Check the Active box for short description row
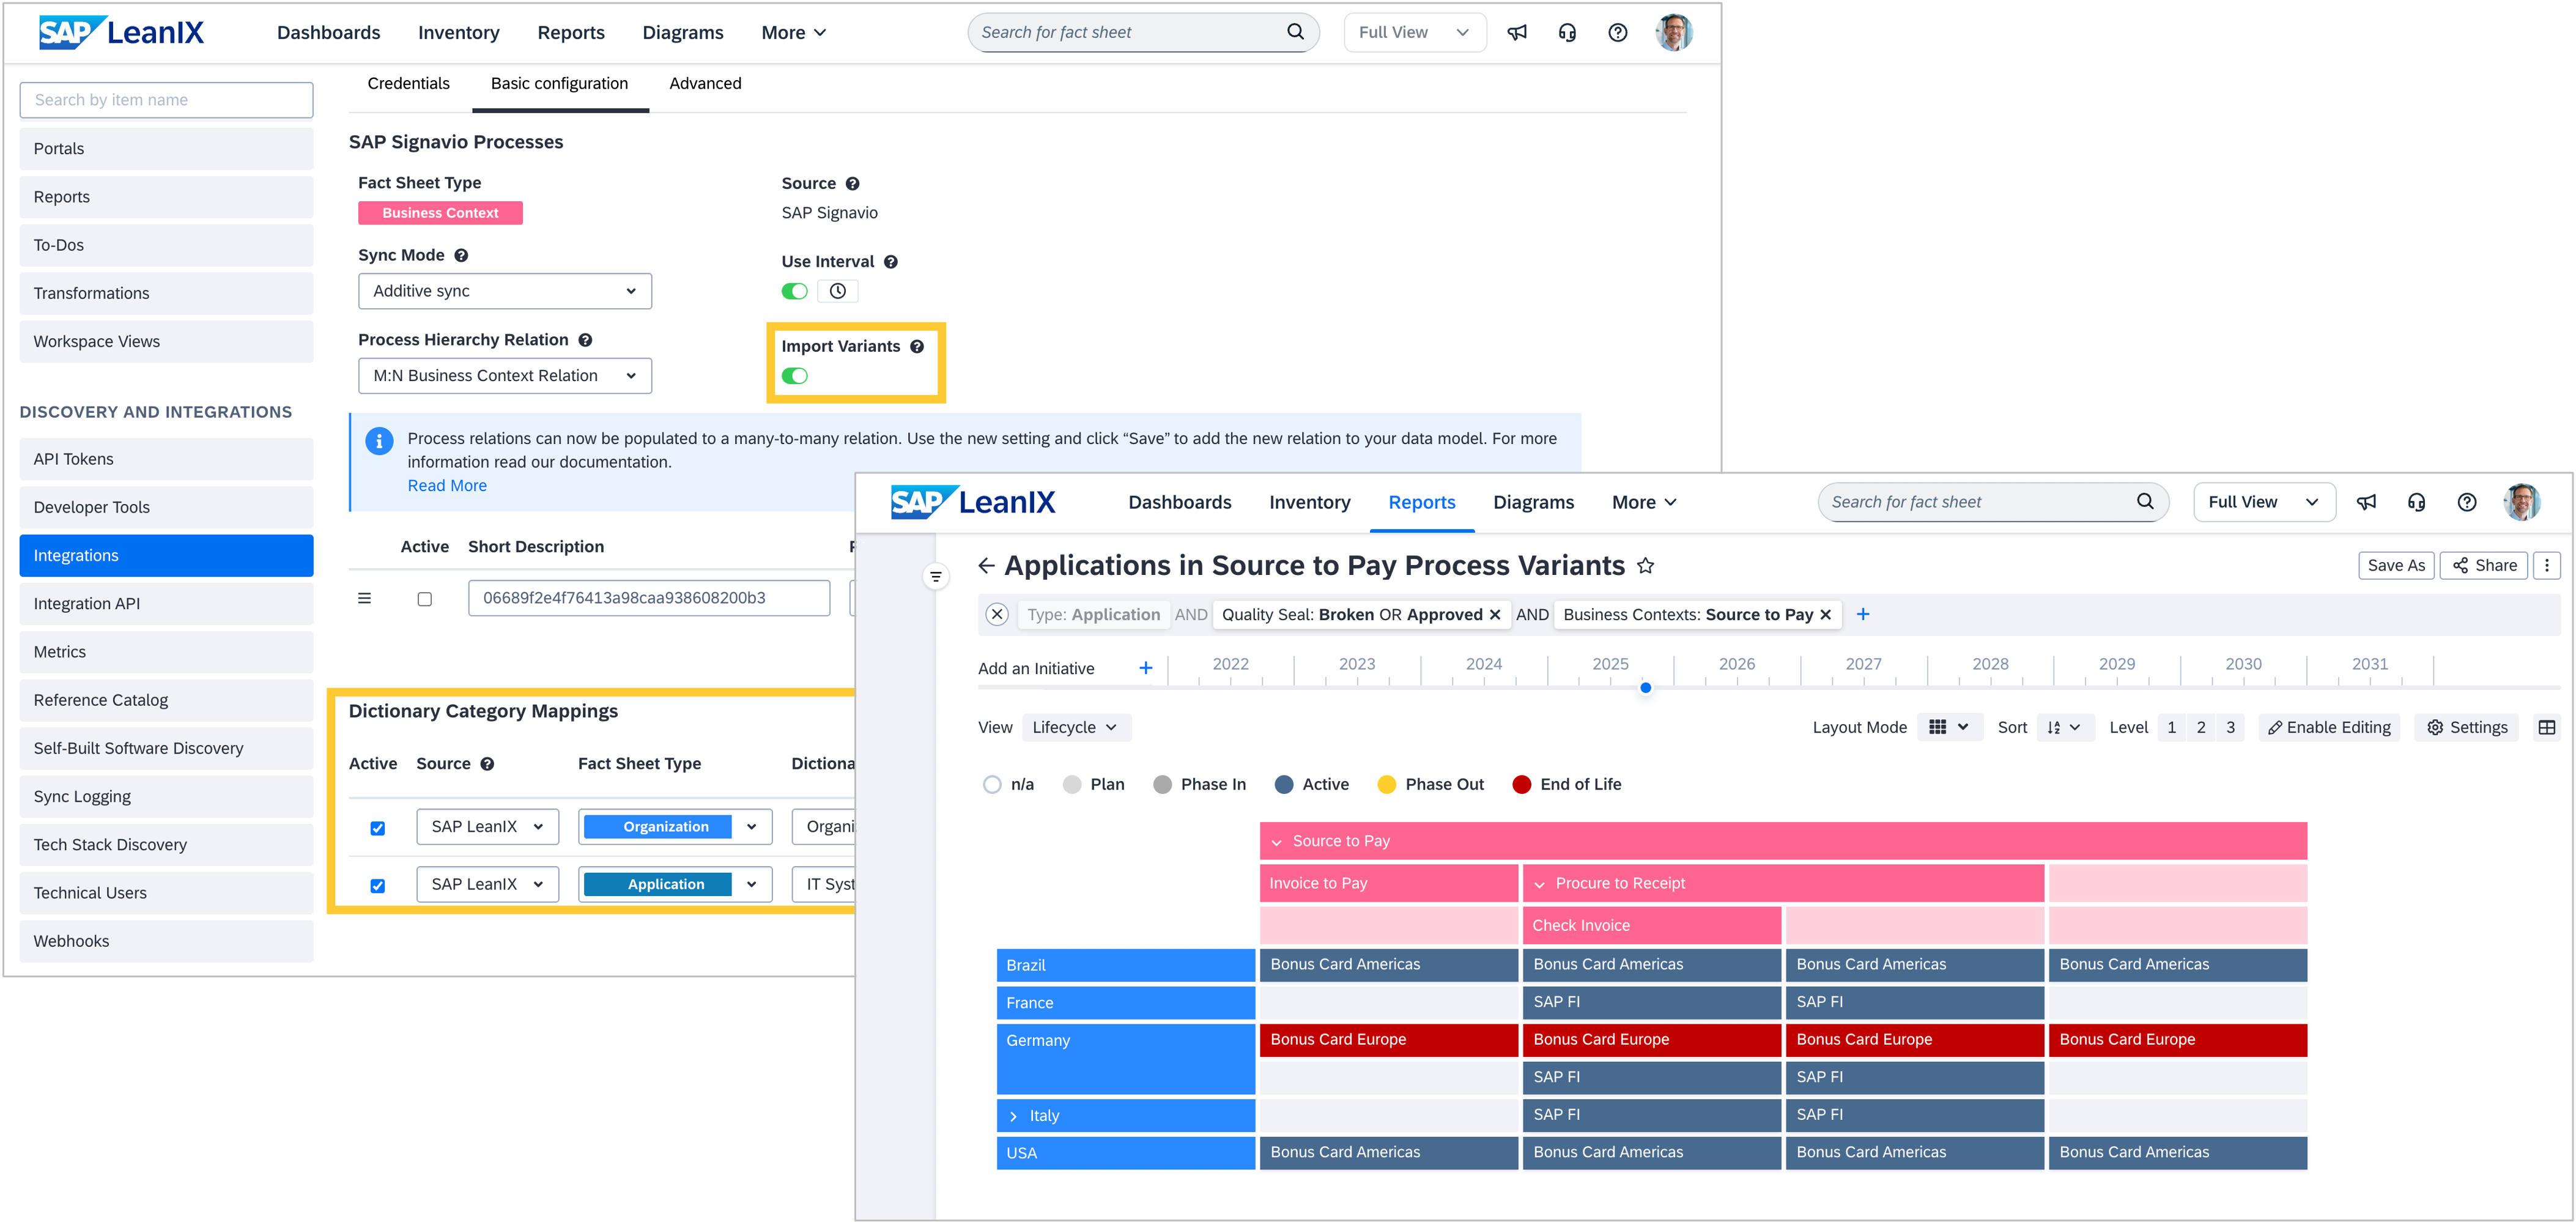2576x1222 pixels. [x=424, y=599]
